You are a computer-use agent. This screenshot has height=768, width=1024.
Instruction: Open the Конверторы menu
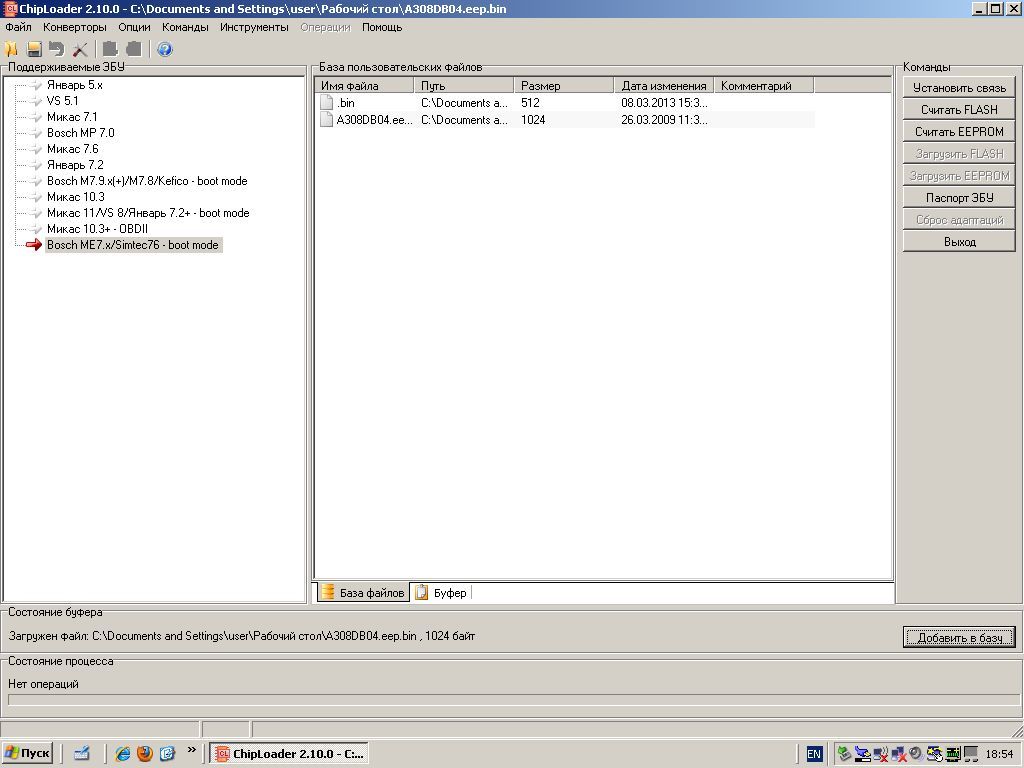pyautogui.click(x=74, y=27)
